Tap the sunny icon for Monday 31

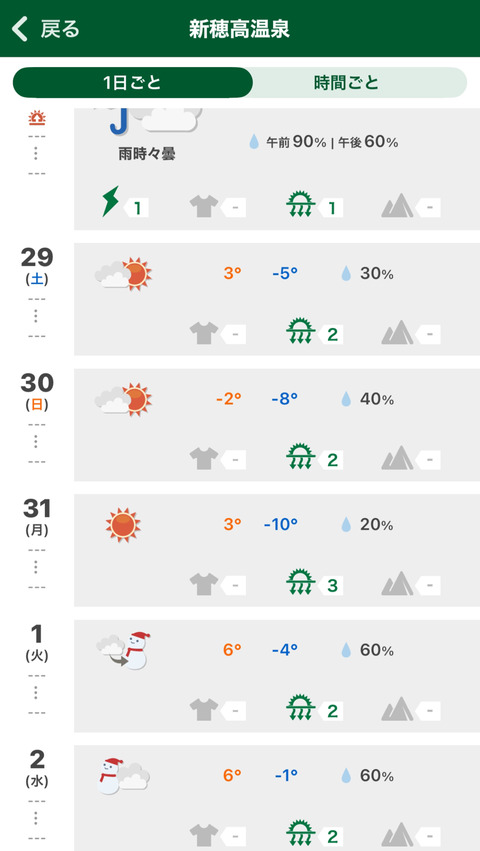coord(123,525)
